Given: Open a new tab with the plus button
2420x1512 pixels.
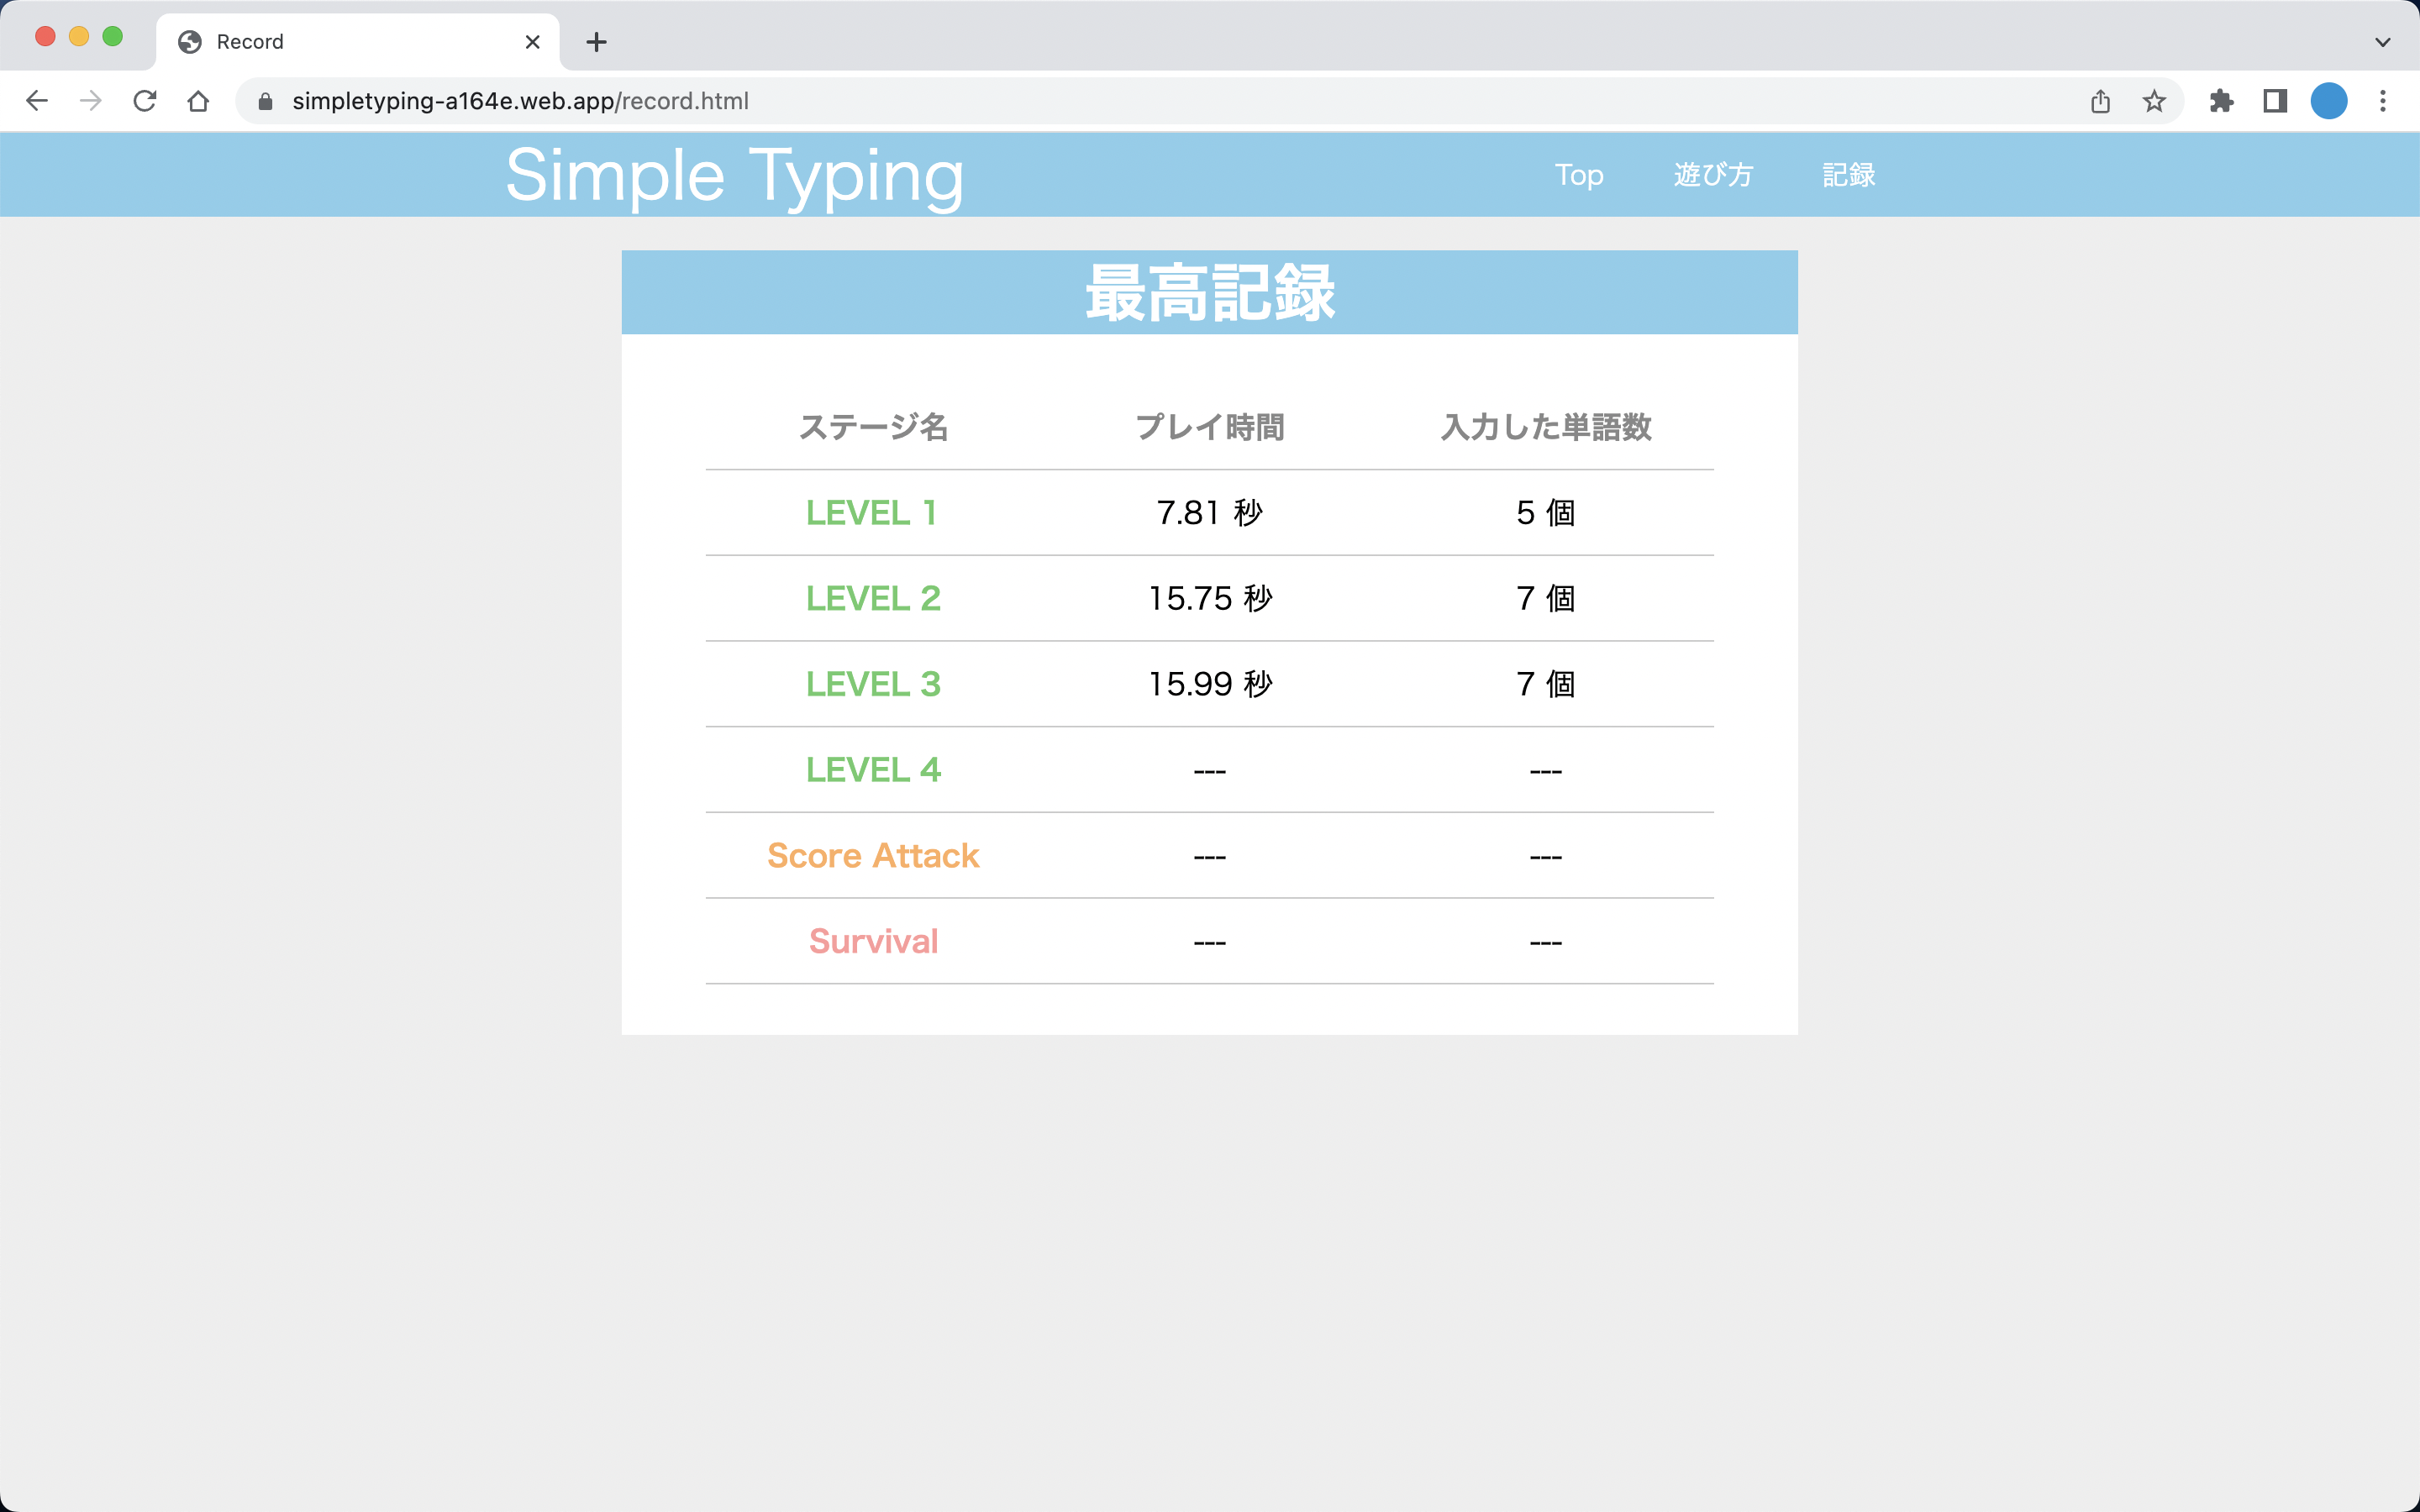Looking at the screenshot, I should tap(597, 41).
